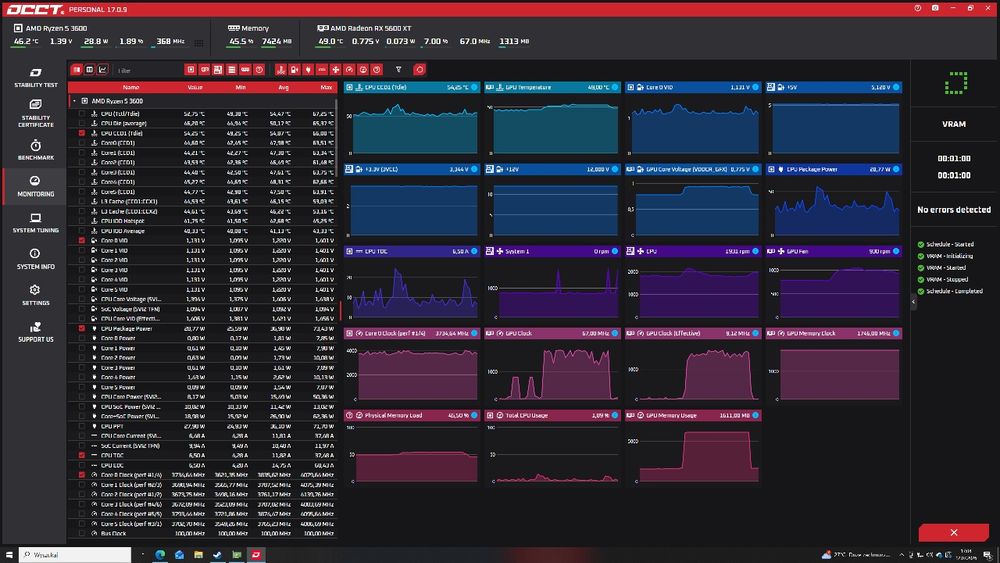The image size is (1000, 563).
Task: Sort the table by the Name column
Action: pos(131,87)
